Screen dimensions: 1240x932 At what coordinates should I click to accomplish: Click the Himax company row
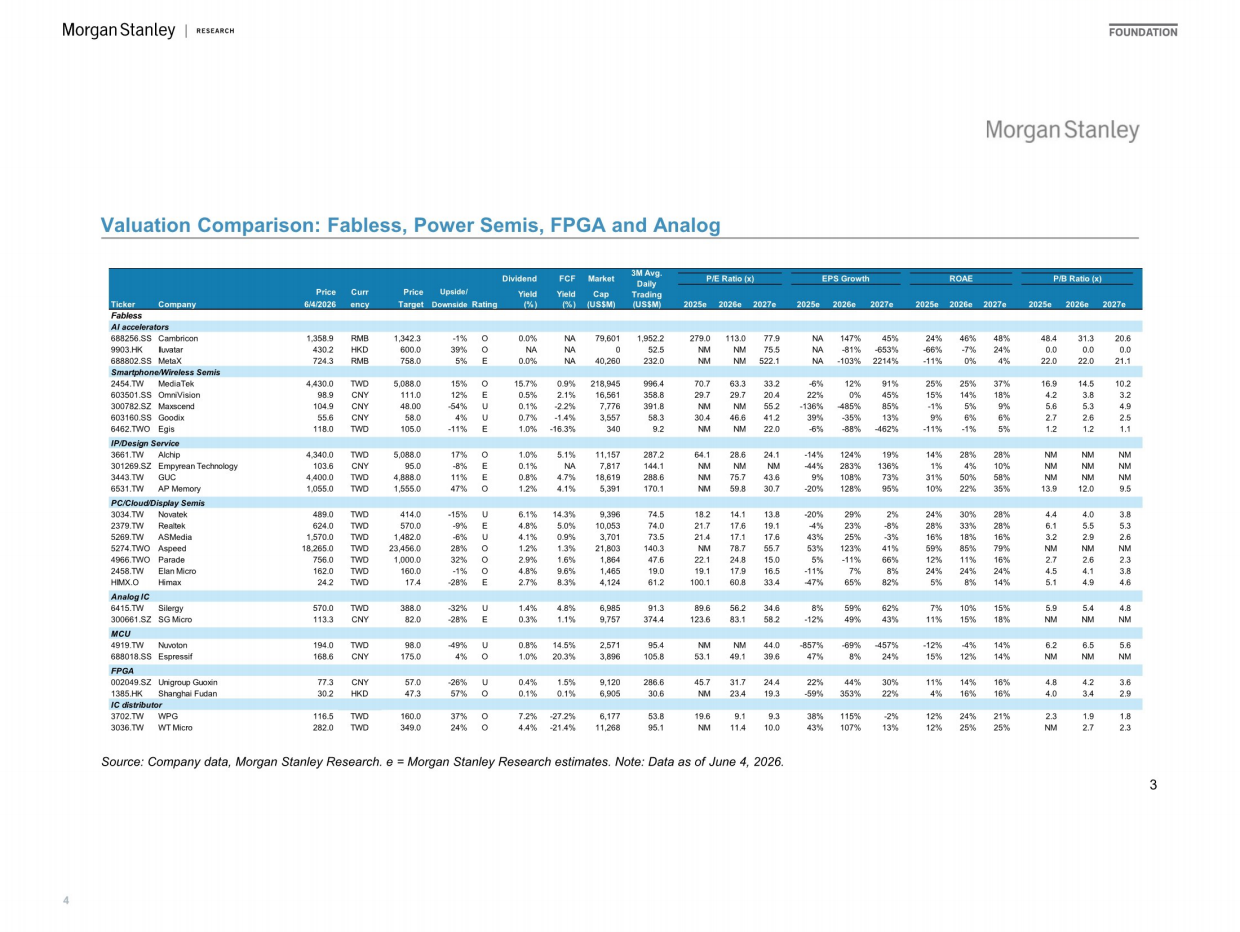620,581
